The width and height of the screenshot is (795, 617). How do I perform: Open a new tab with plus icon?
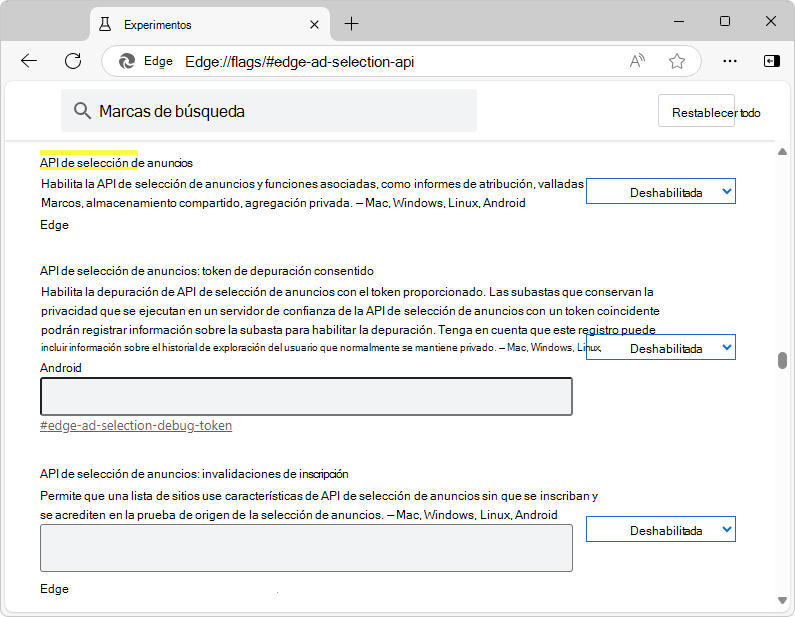click(x=351, y=24)
